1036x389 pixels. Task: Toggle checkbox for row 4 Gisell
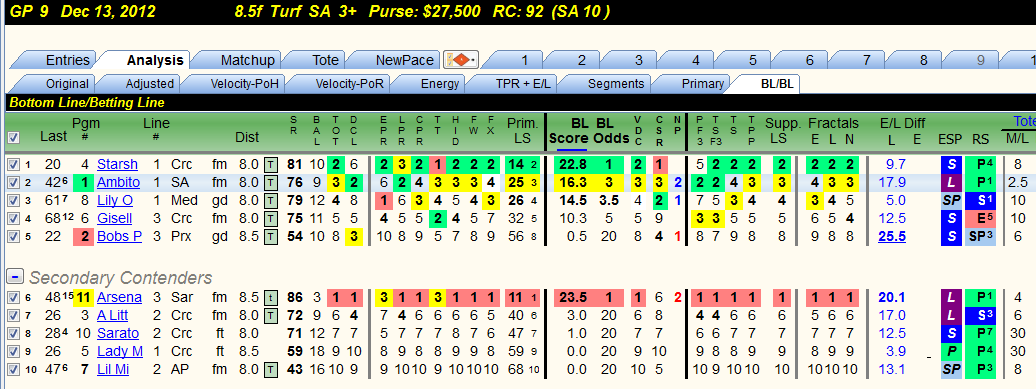tap(14, 219)
